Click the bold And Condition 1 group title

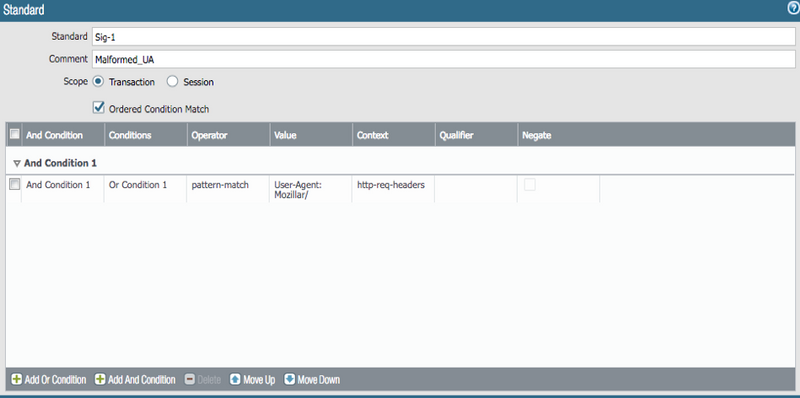pos(60,163)
